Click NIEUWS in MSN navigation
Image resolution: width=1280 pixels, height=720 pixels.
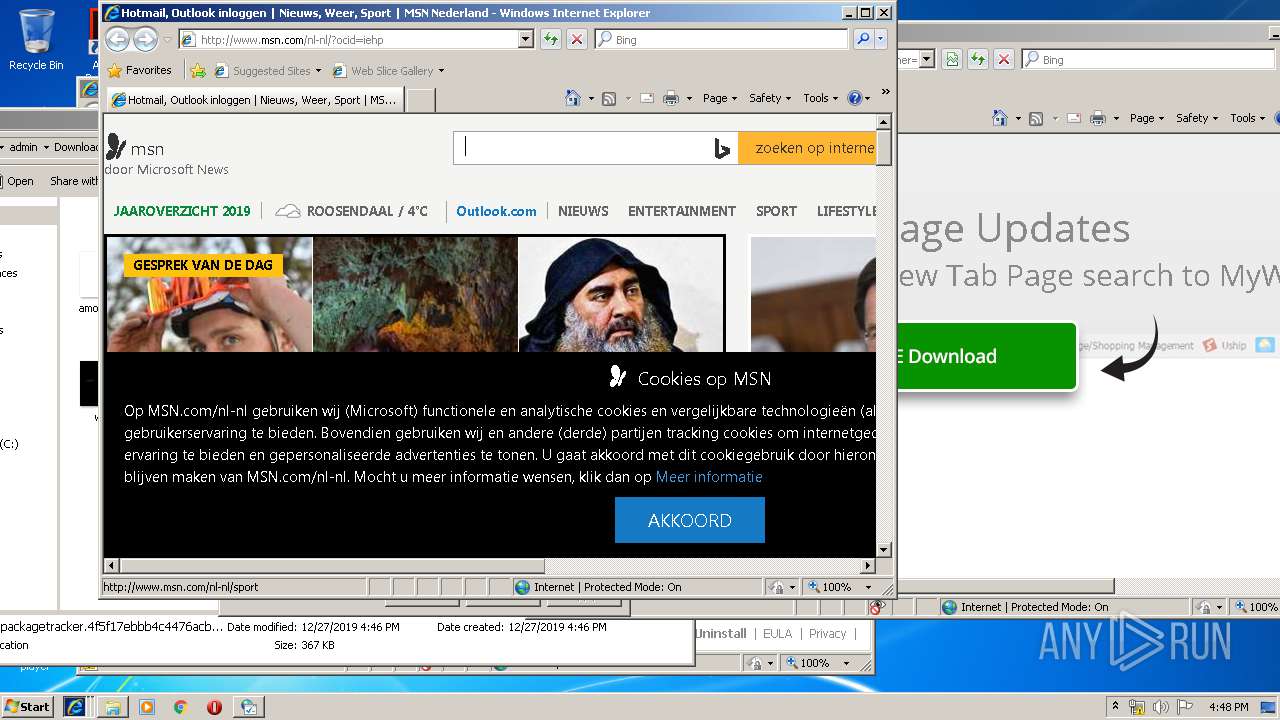point(583,211)
